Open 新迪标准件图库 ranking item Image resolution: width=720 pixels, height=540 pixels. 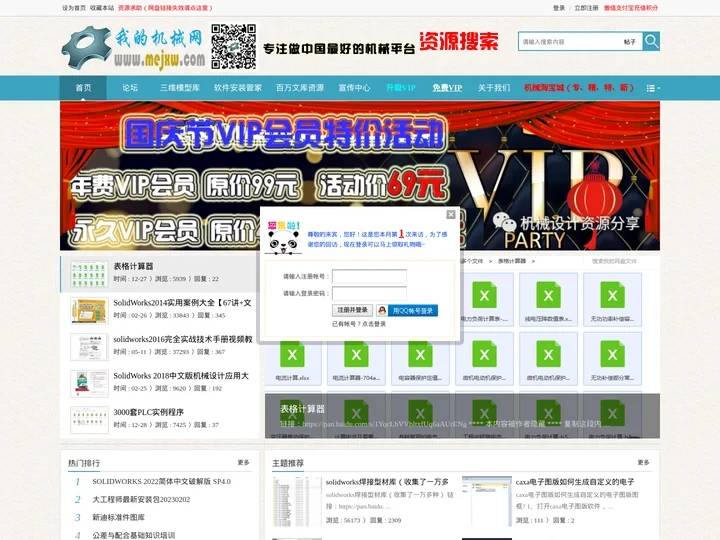(118, 517)
